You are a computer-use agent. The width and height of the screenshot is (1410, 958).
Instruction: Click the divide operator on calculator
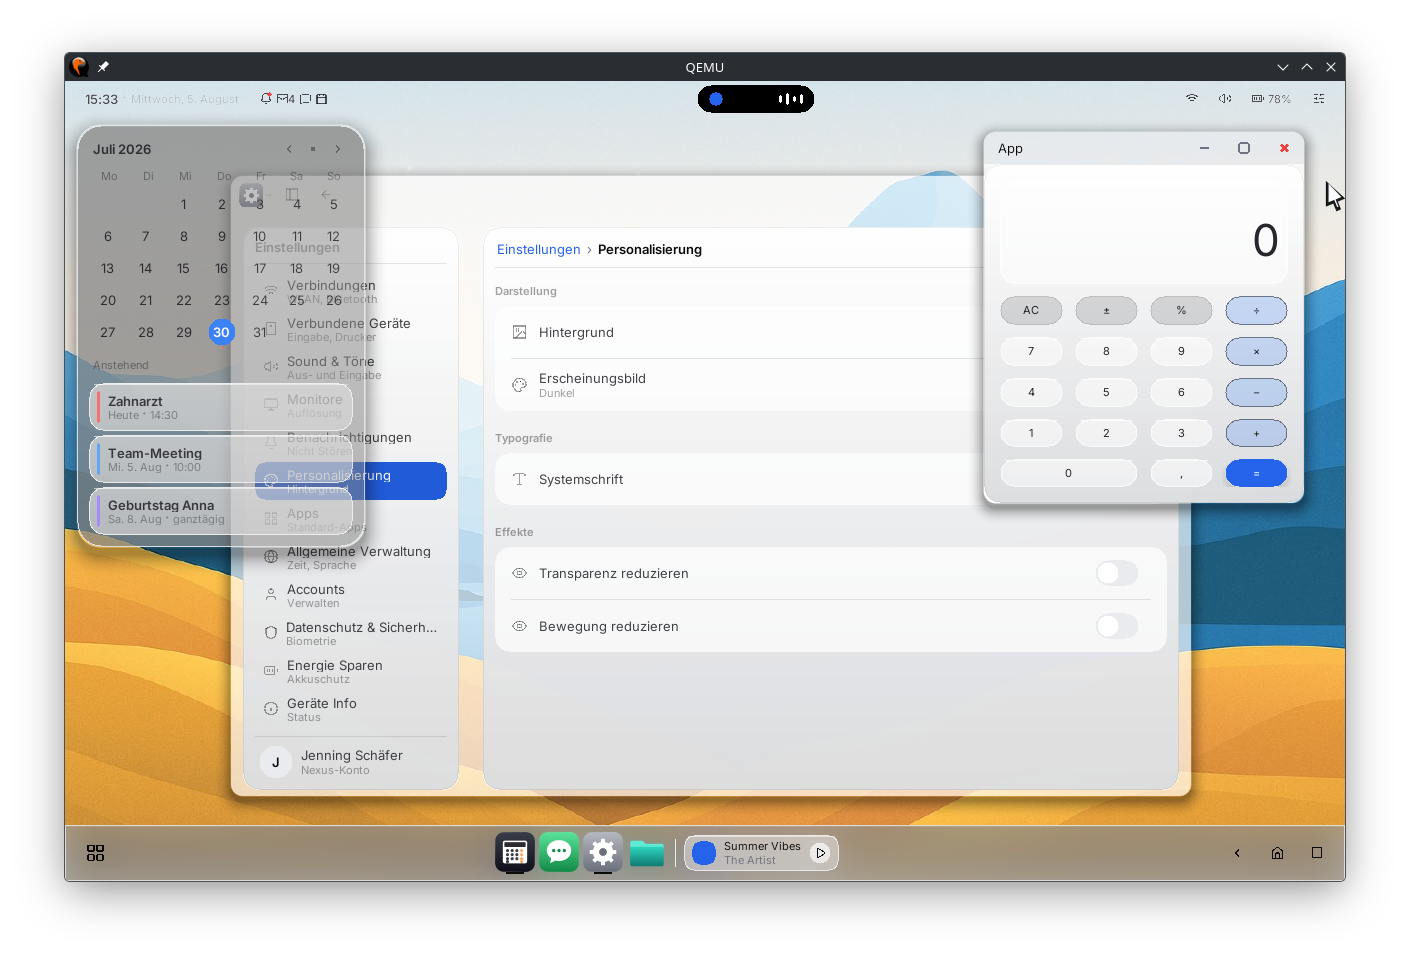(x=1256, y=311)
